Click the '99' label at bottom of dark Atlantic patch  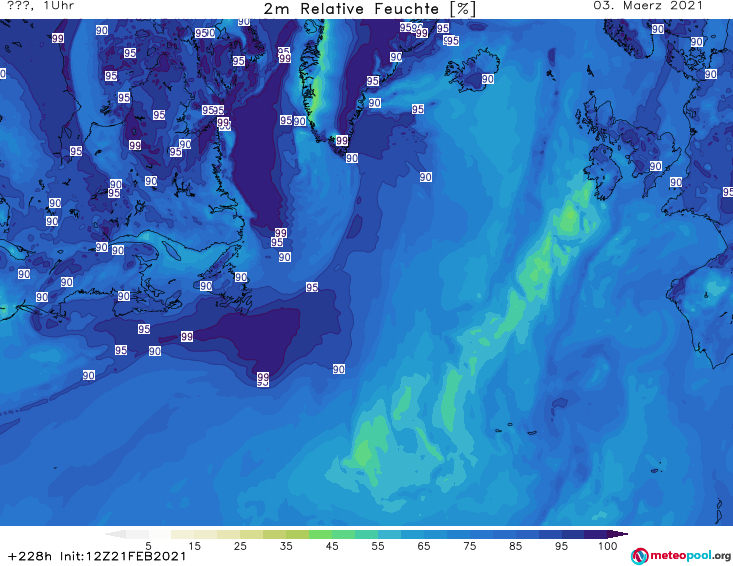point(263,377)
